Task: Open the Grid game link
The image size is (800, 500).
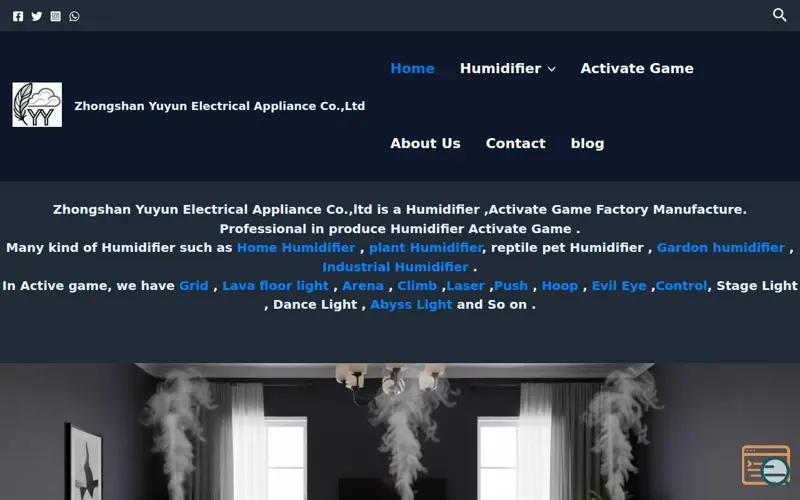Action: 194,286
